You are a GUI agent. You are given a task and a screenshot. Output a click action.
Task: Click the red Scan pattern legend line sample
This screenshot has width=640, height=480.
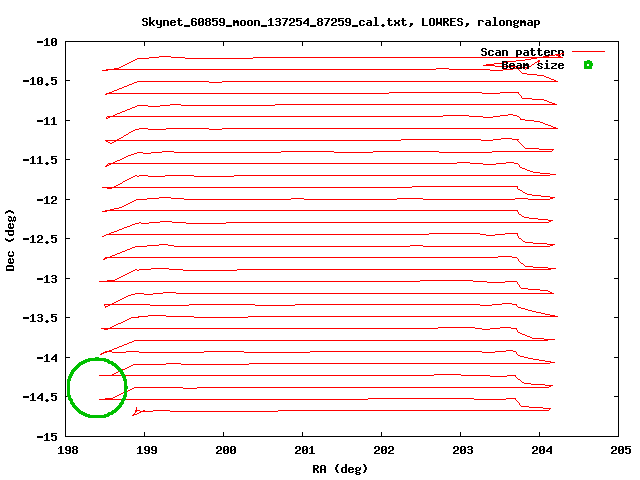(x=588, y=51)
